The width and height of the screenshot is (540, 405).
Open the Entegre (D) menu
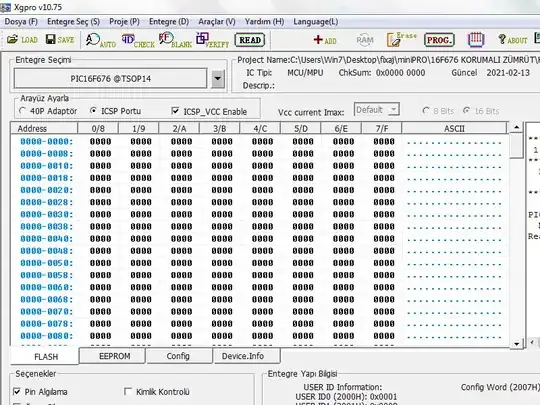click(169, 22)
